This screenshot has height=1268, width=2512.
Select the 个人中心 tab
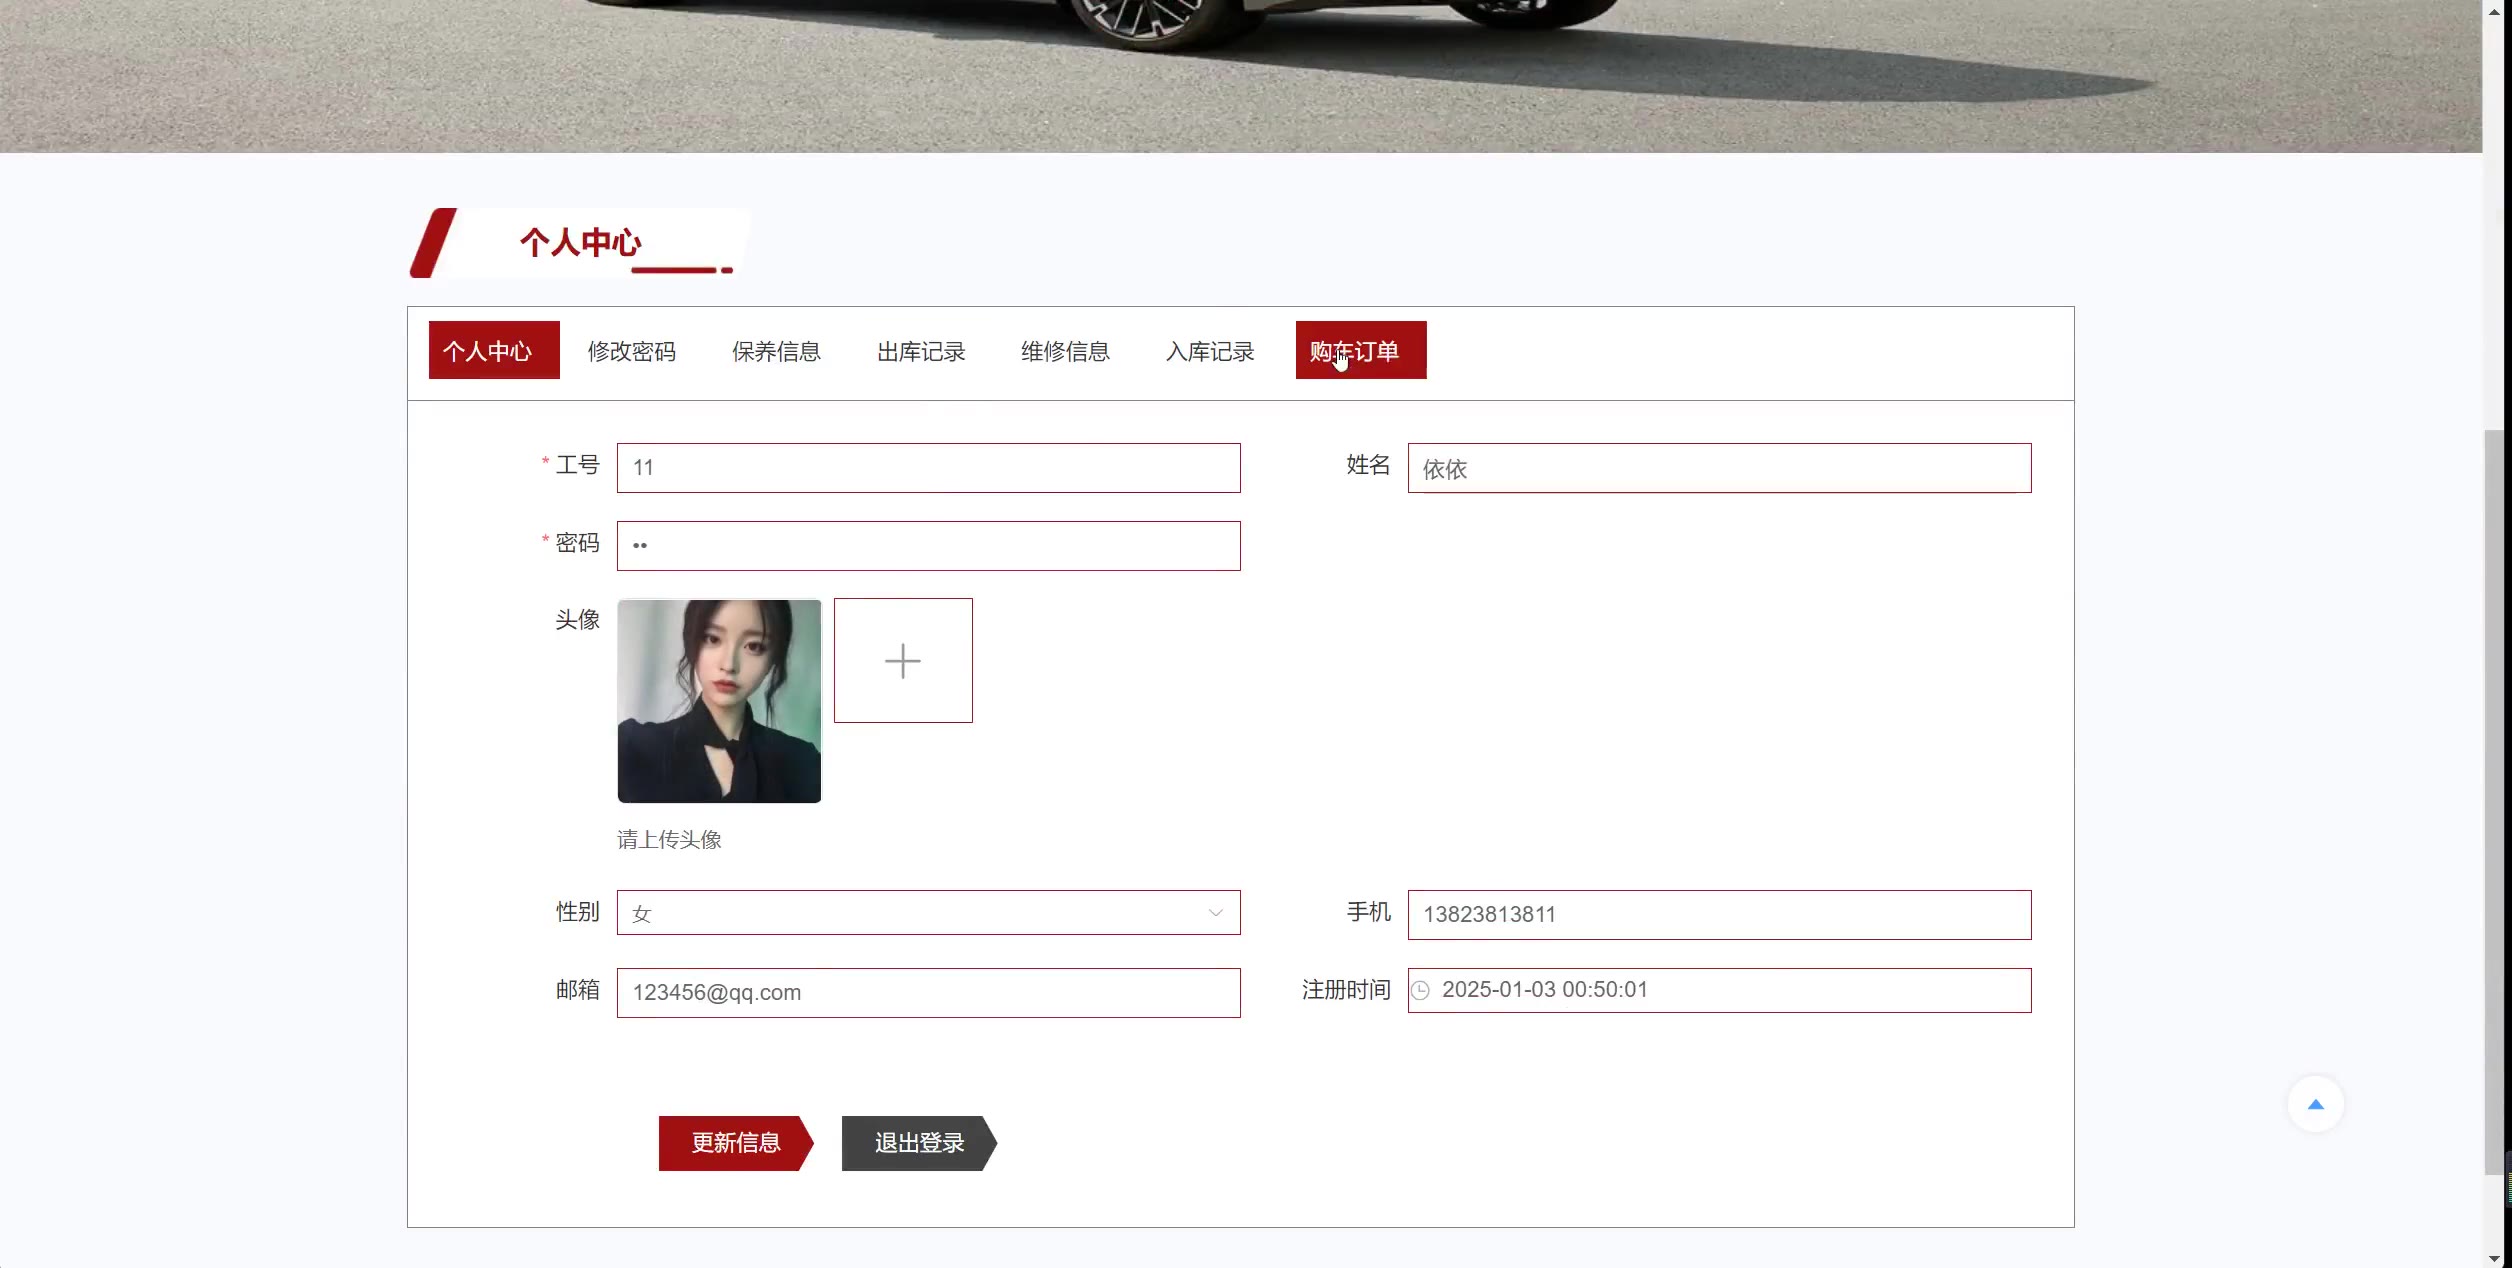tap(493, 351)
